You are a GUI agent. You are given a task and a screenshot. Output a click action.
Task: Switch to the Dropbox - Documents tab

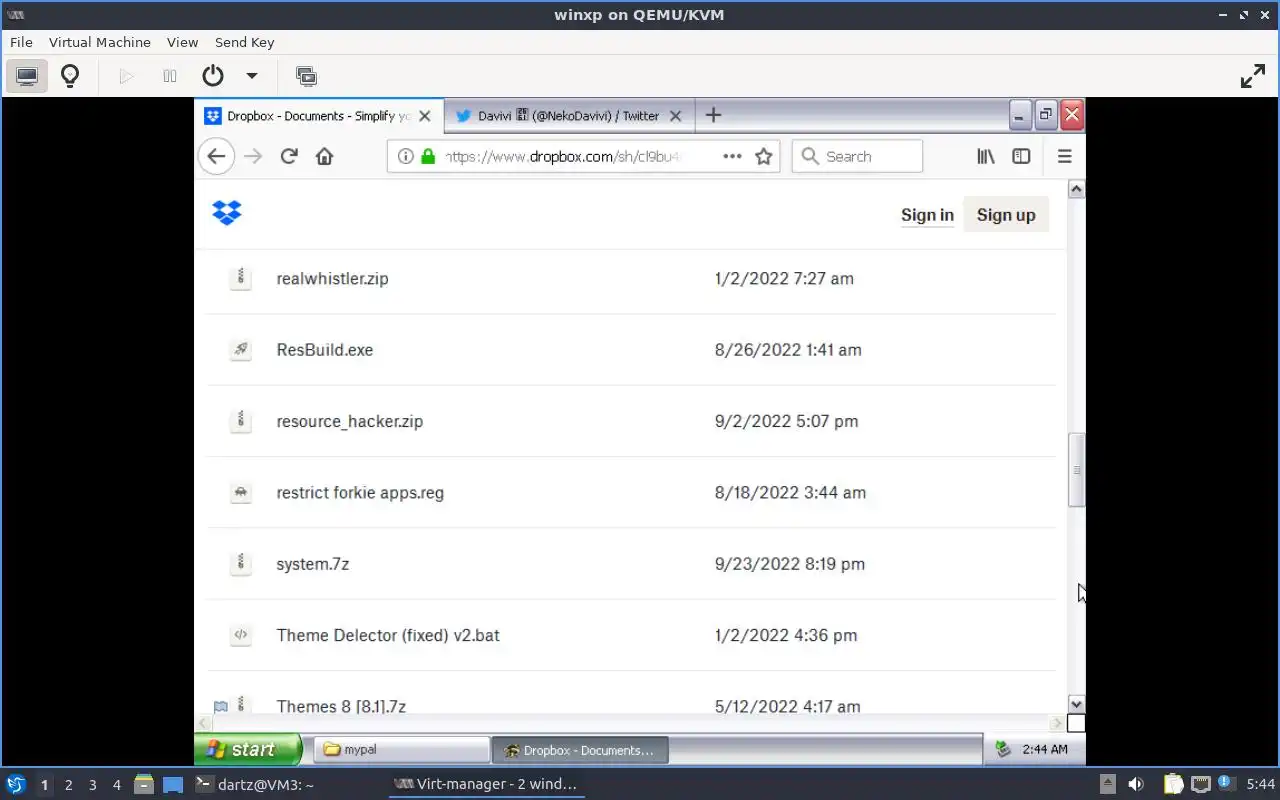coord(318,116)
